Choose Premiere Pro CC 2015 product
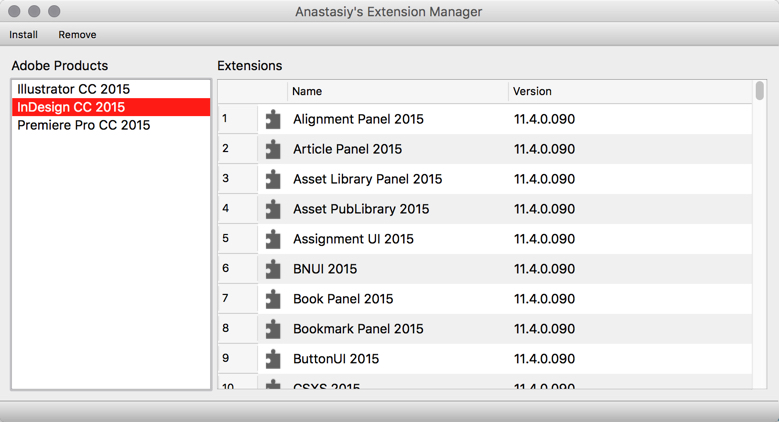This screenshot has width=779, height=422. point(111,125)
